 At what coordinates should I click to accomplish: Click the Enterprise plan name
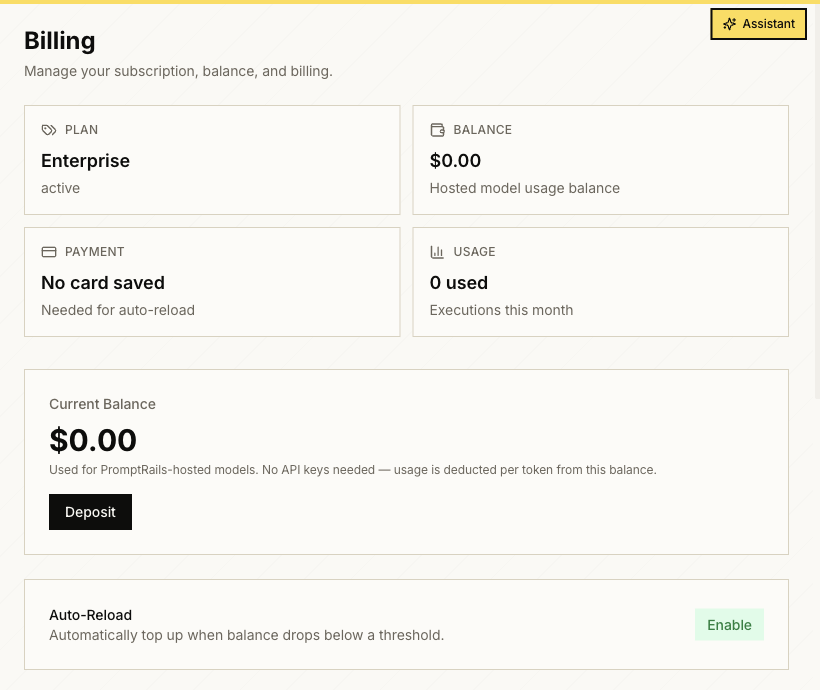click(x=85, y=161)
